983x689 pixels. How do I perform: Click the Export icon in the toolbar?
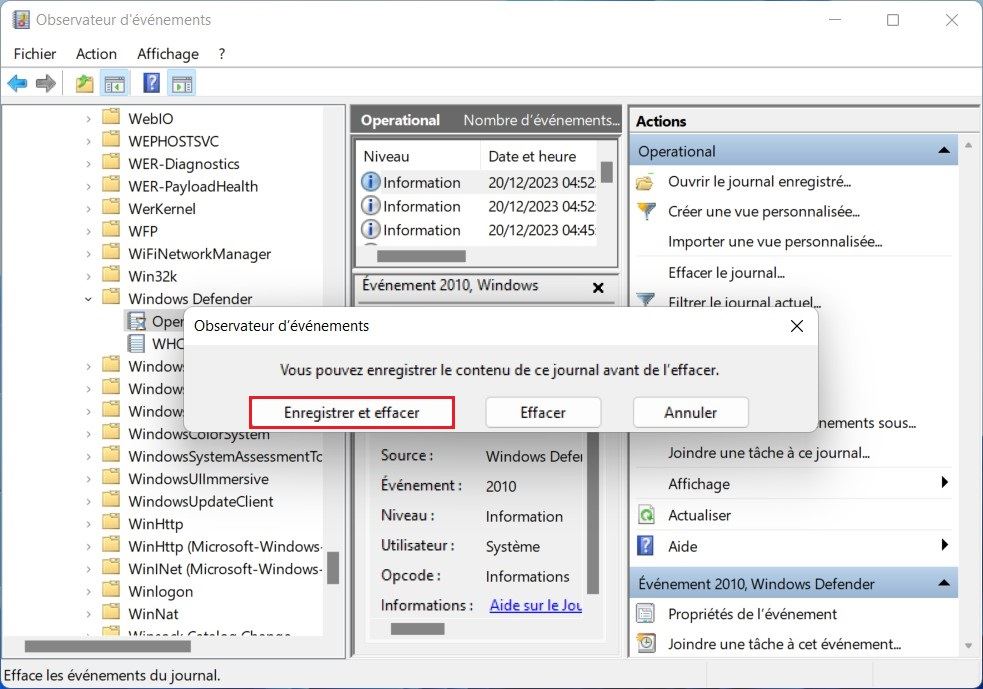(x=85, y=82)
